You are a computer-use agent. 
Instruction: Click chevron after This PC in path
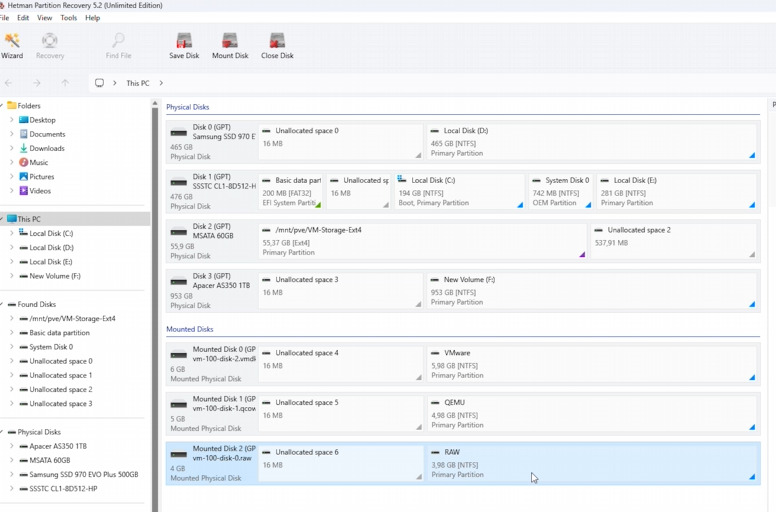161,83
